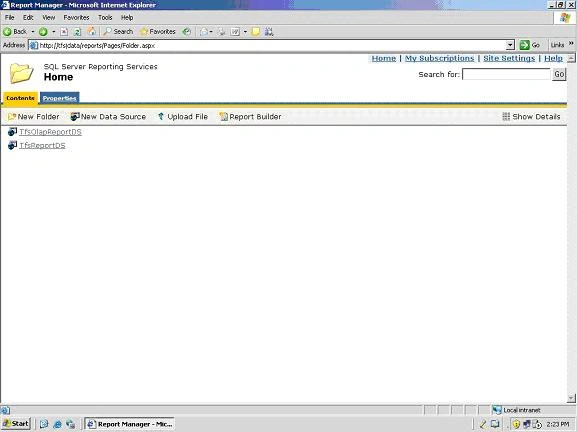
Task: Click the last icon in the IE toolbar
Action: [269, 32]
